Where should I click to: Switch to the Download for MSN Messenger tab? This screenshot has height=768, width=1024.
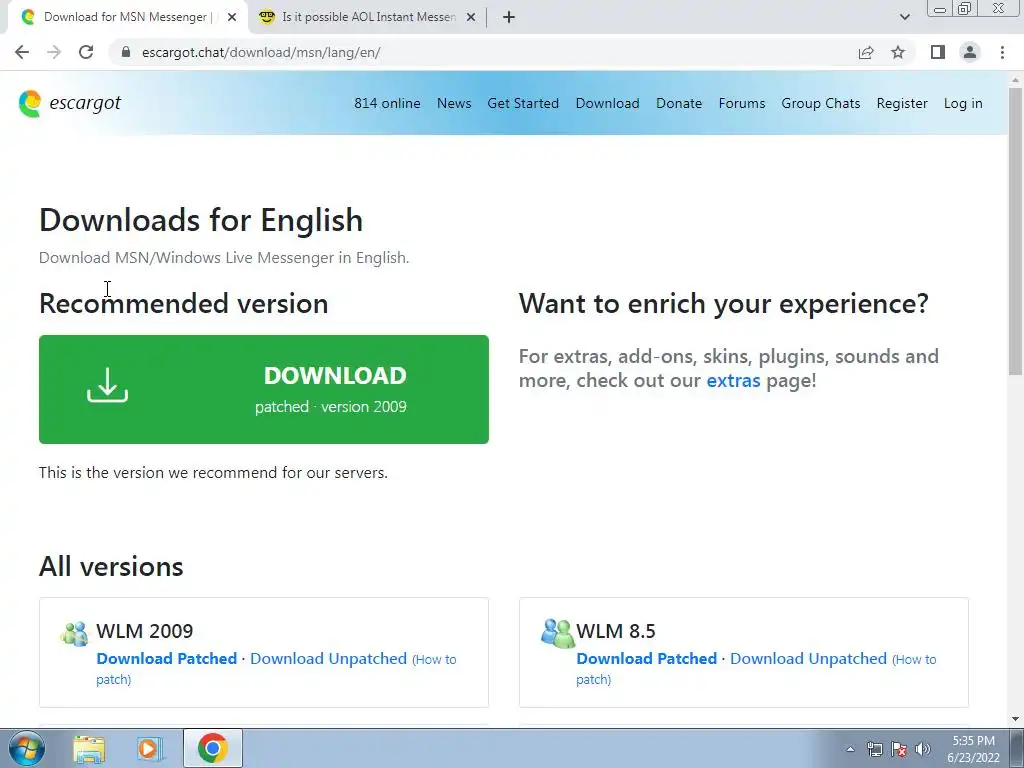[127, 17]
